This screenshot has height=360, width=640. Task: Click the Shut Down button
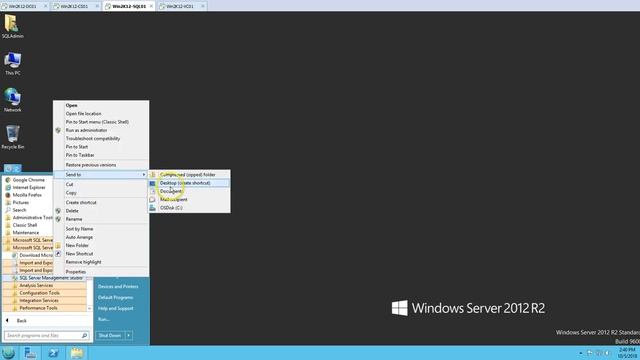(110, 336)
